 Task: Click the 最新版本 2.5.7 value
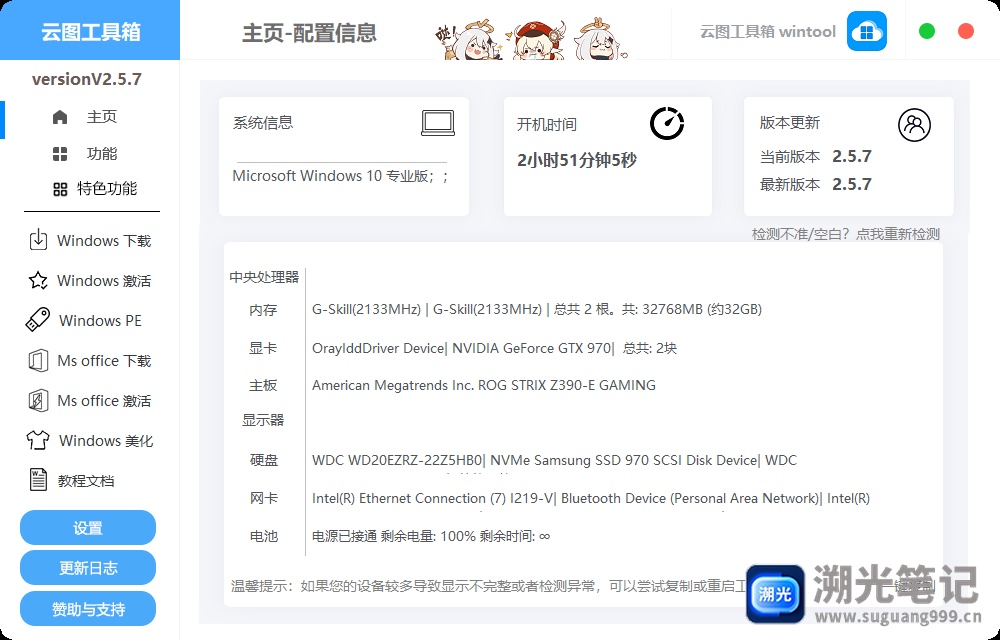852,184
